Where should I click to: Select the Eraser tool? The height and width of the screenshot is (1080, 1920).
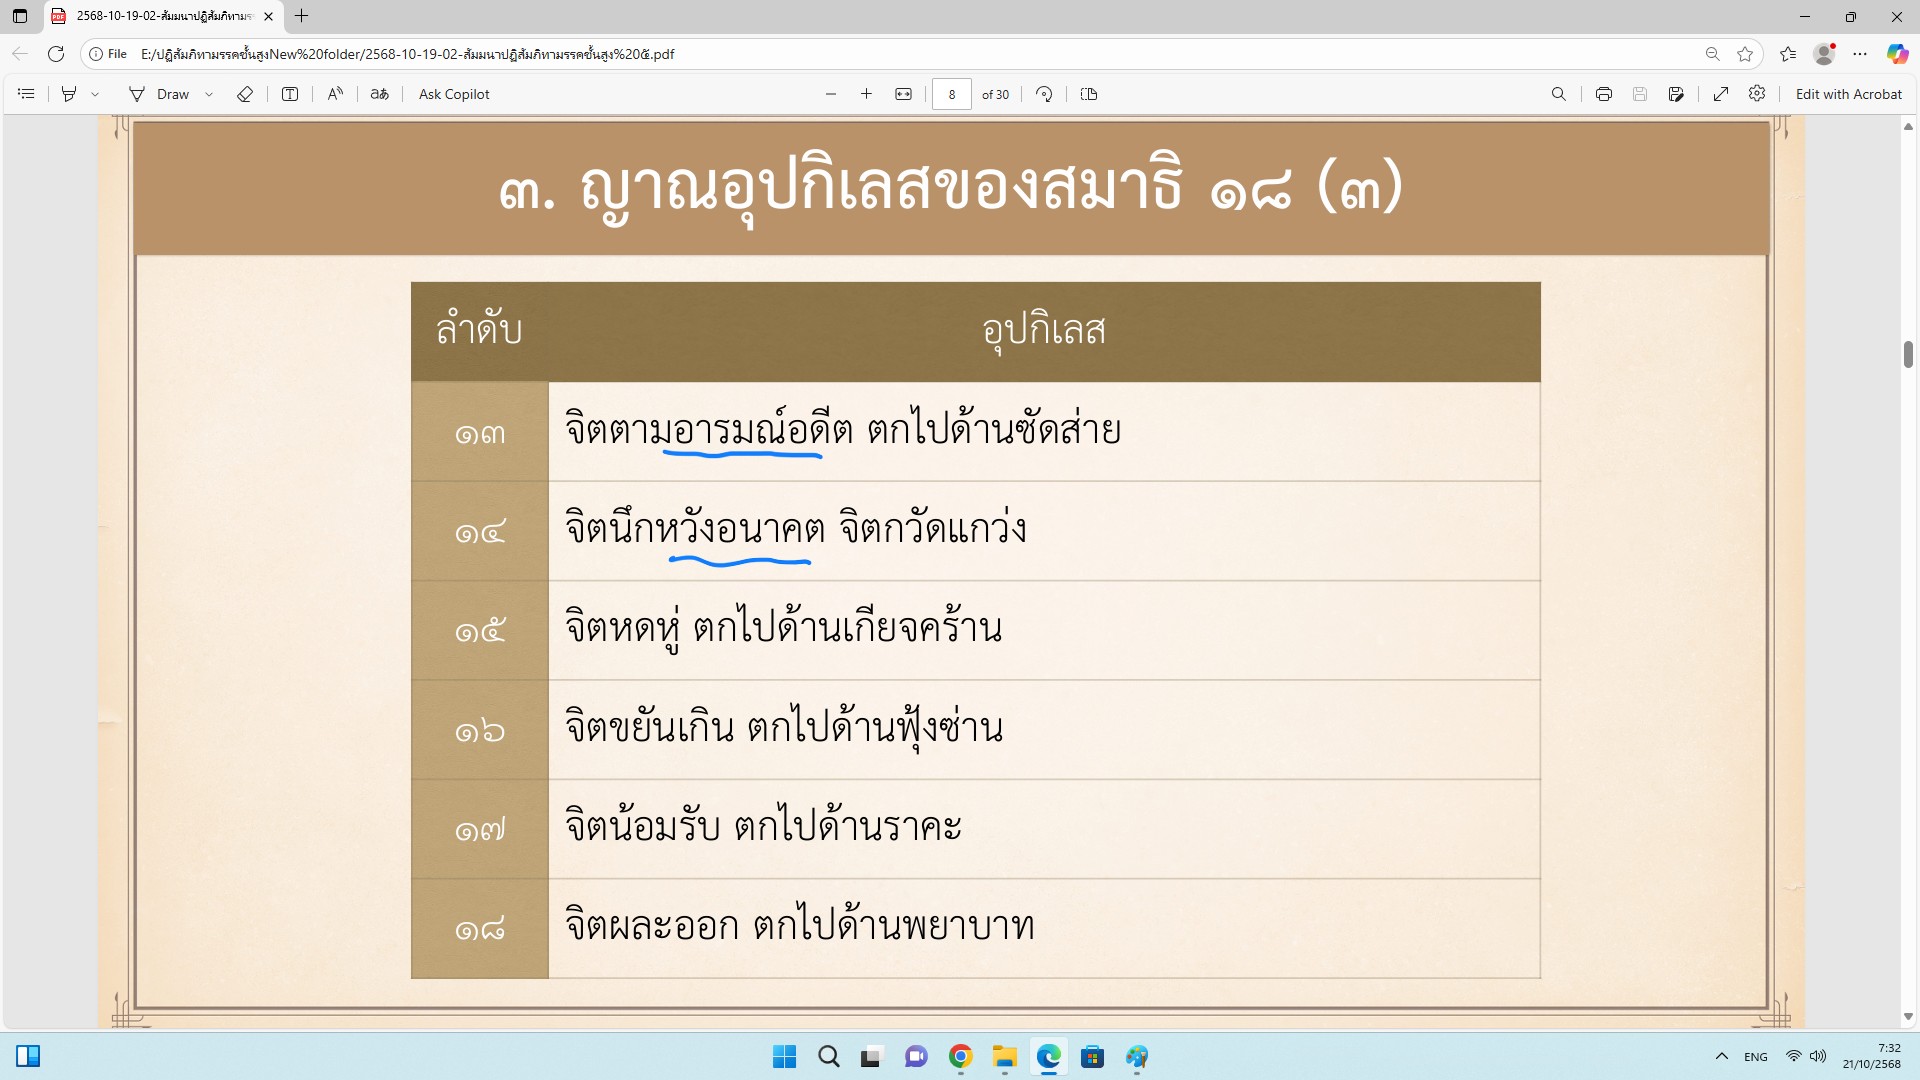click(x=245, y=94)
